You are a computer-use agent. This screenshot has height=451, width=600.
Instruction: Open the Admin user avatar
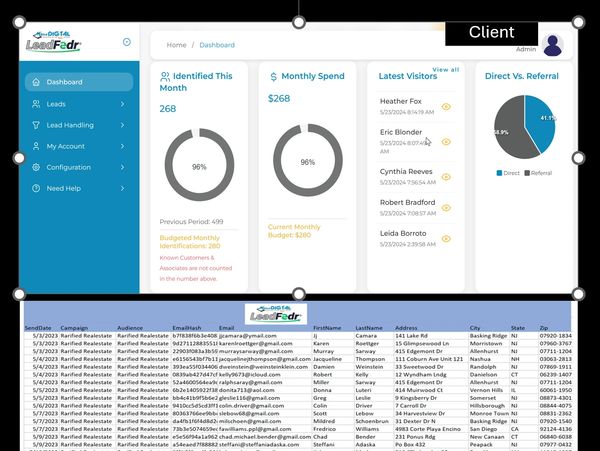coord(553,45)
